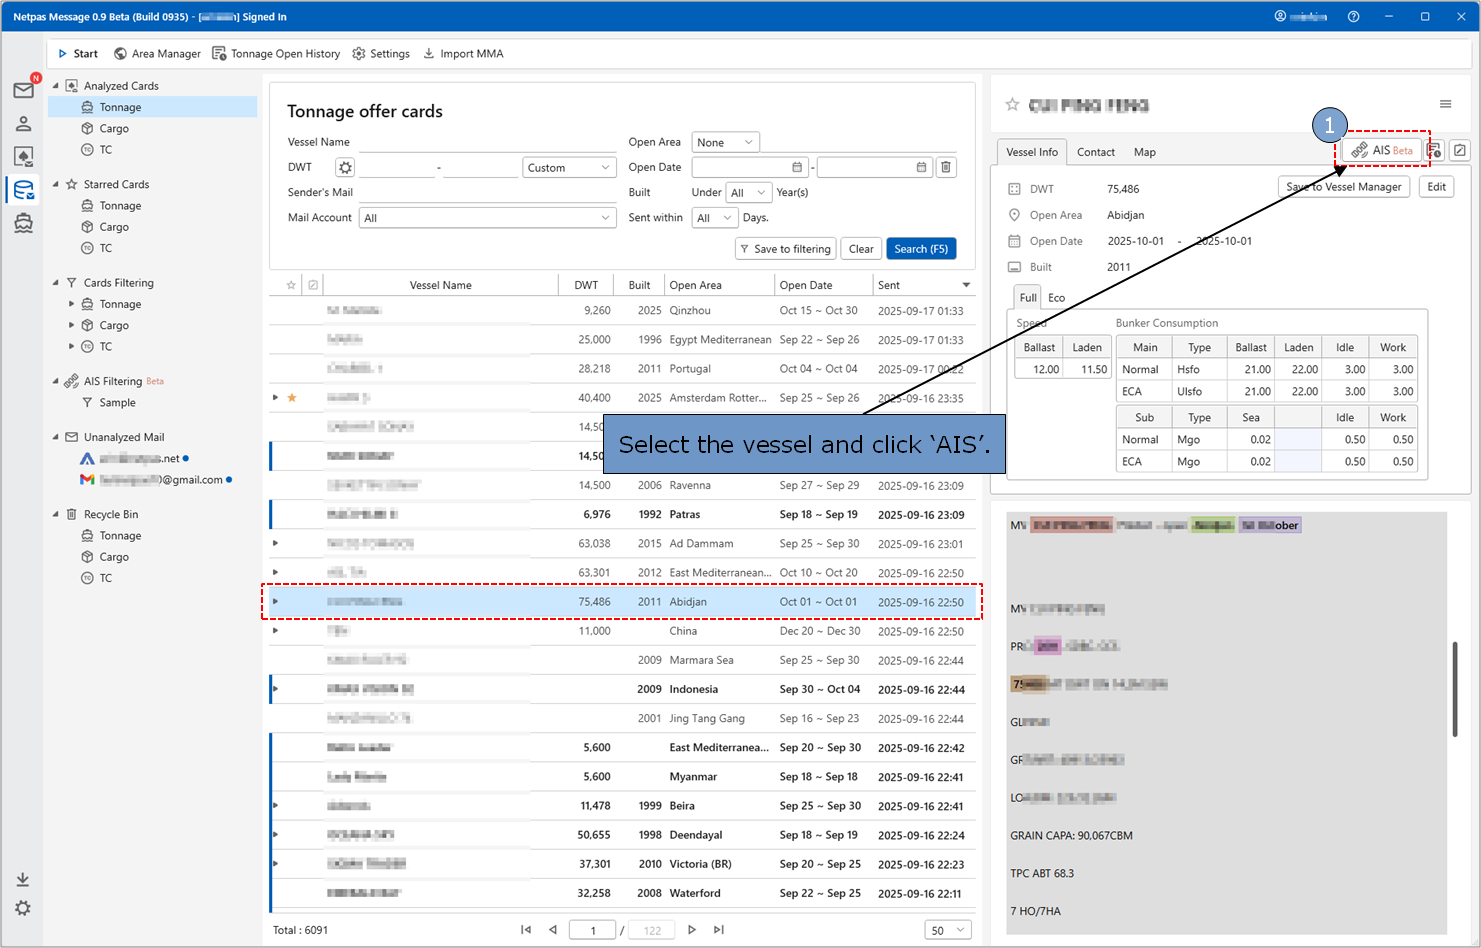Open the vessel sidebar icon
1481x948 pixels.
[x=23, y=223]
